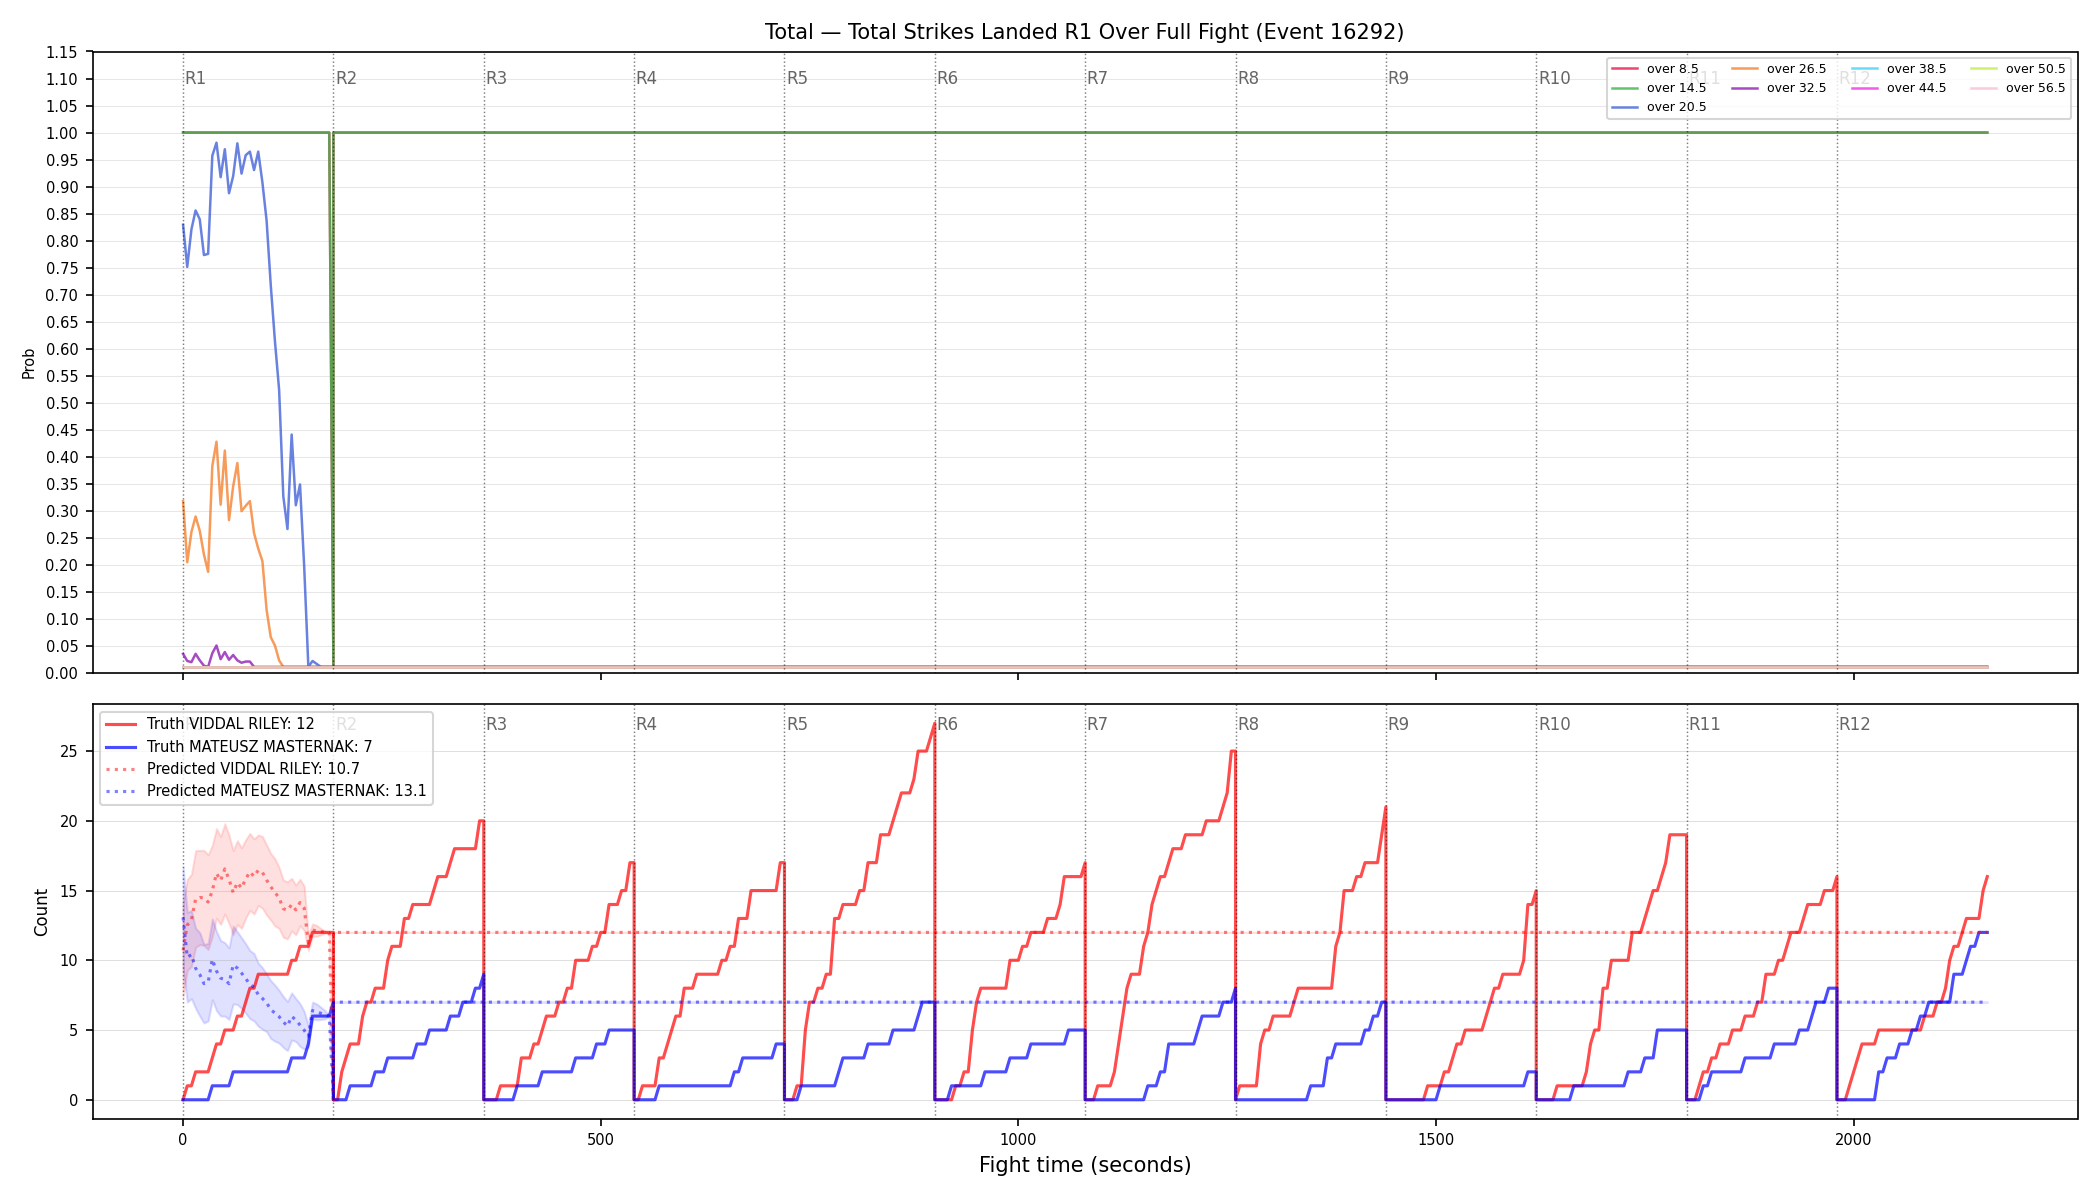Image resolution: width=2100 pixels, height=1200 pixels.
Task: Click the R9 round marker in the count plot
Action: 1398,724
